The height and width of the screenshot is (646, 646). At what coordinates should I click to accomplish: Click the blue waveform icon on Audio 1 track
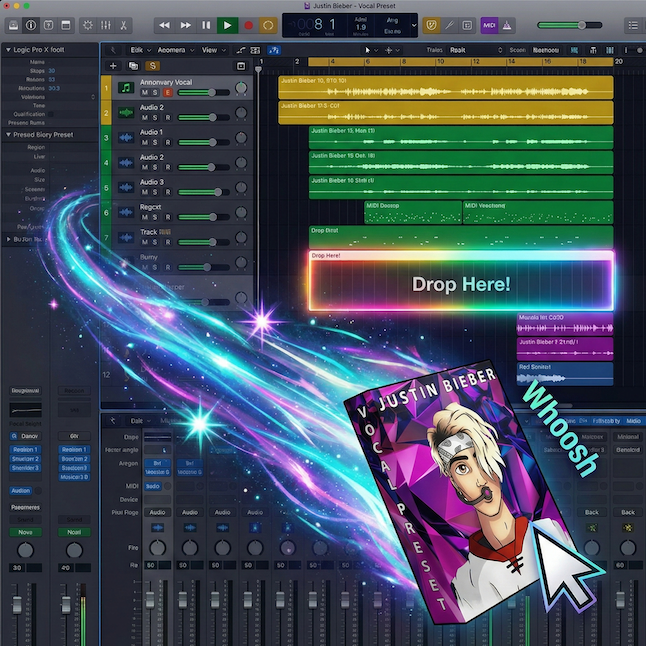(126, 138)
